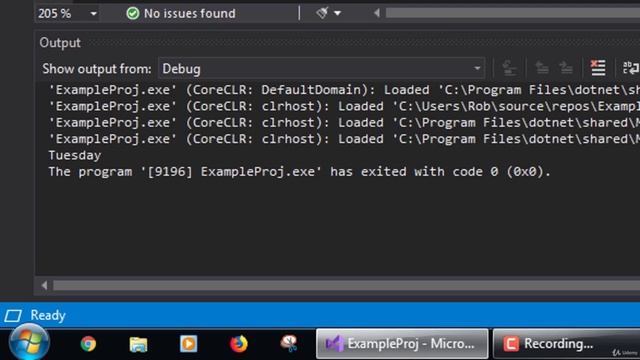The image size is (640, 360).
Task: Launch Firefox from the taskbar
Action: click(x=239, y=344)
